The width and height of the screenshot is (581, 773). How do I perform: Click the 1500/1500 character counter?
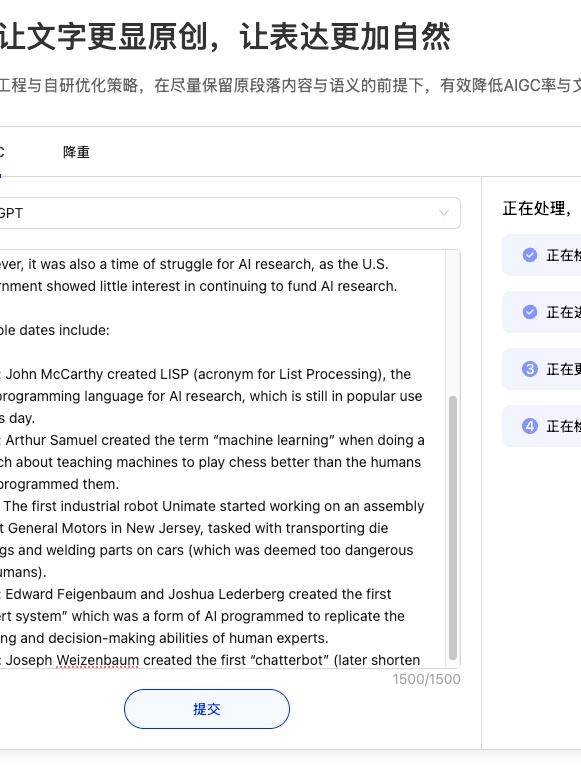(426, 679)
